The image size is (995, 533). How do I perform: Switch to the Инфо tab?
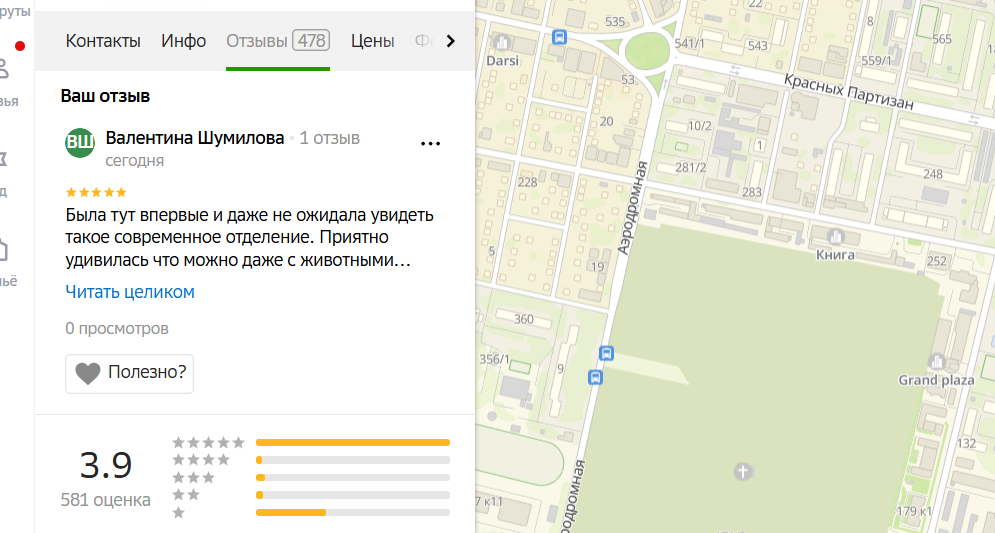point(183,41)
